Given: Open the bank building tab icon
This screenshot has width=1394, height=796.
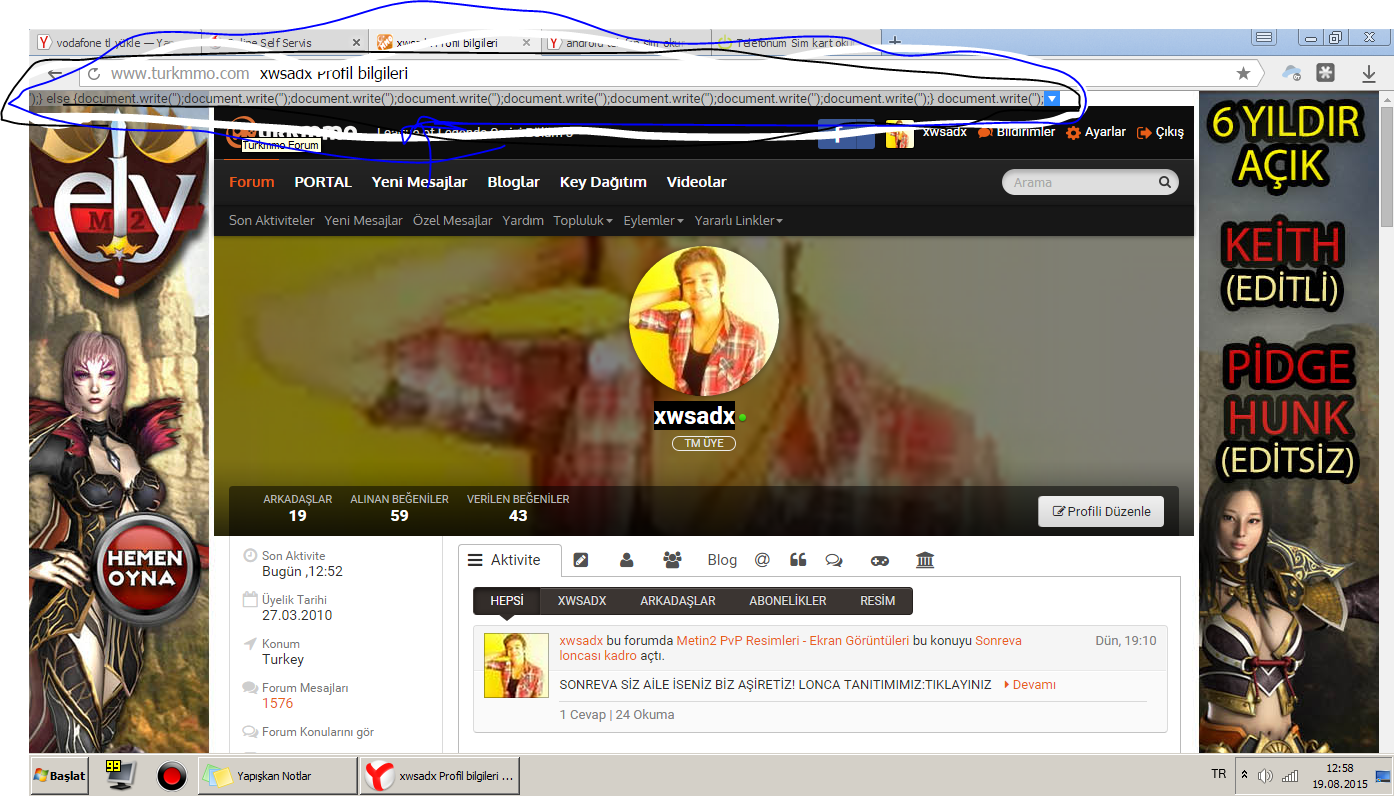Looking at the screenshot, I should [x=925, y=560].
